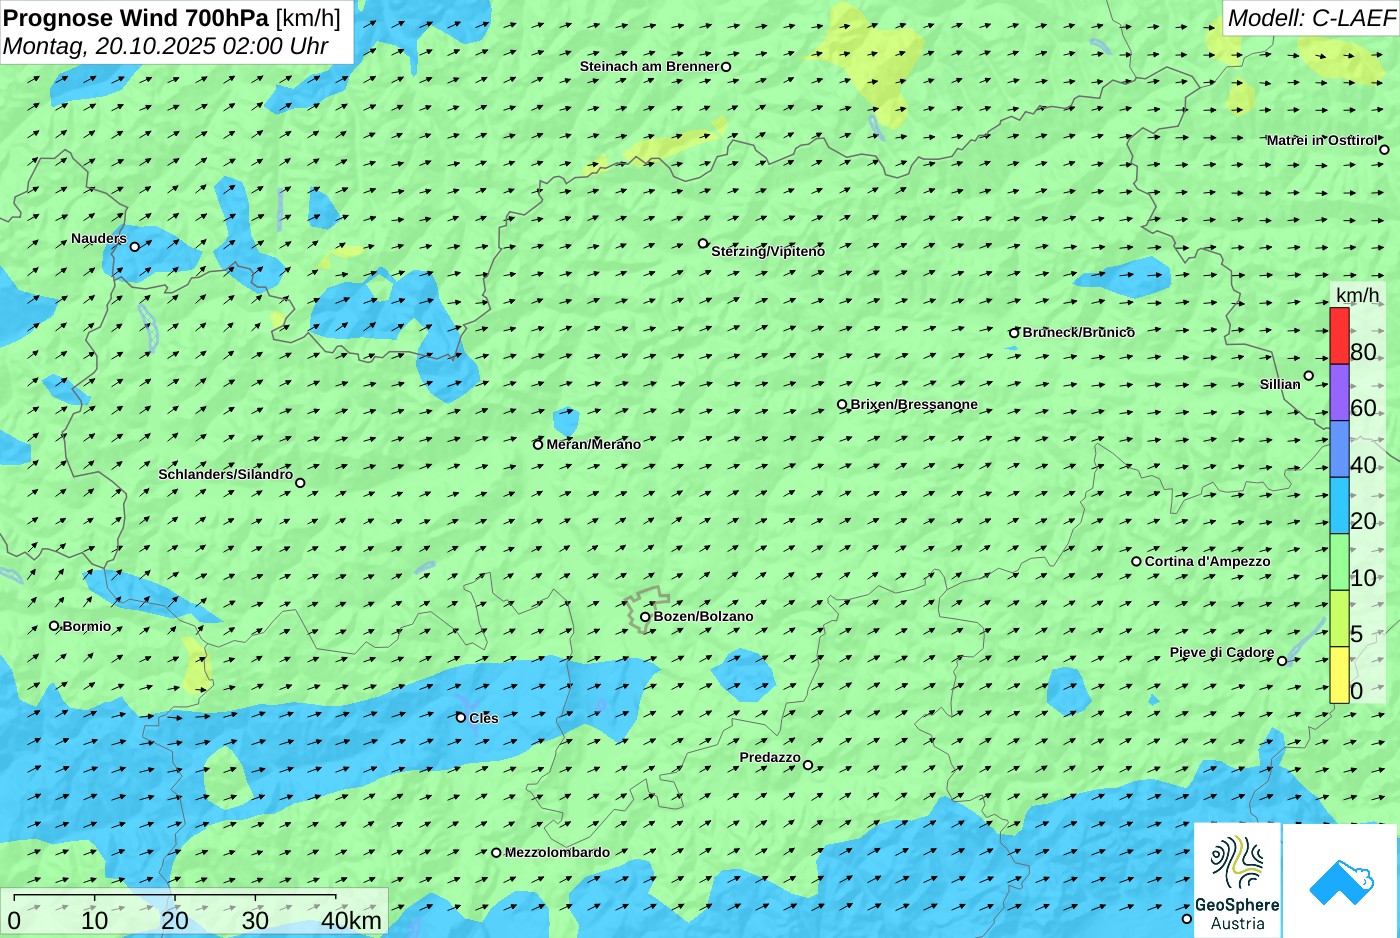Select the Pieve di Cadore marker
The image size is (1400, 938).
click(x=1282, y=660)
